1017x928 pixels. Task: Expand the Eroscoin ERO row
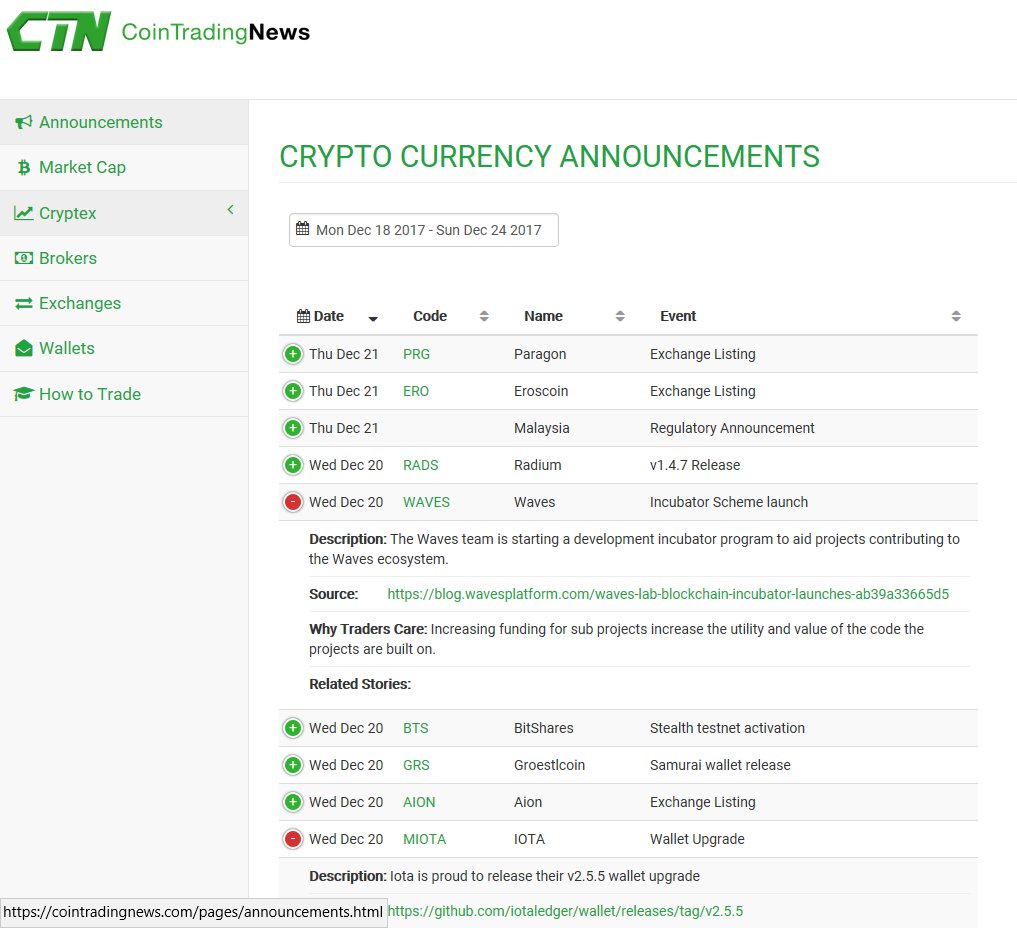(293, 391)
